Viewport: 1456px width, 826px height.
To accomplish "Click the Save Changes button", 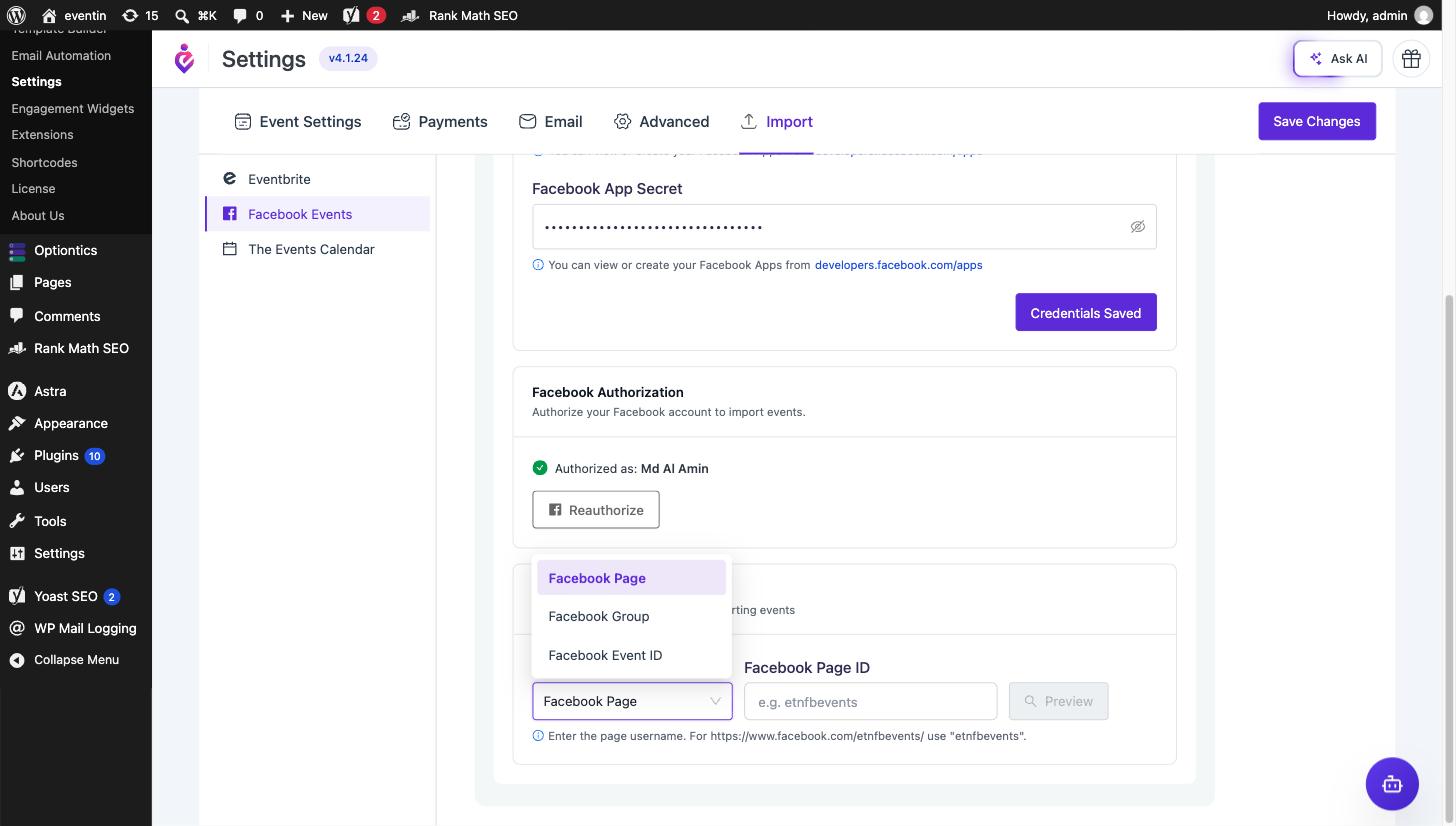I will 1317,121.
